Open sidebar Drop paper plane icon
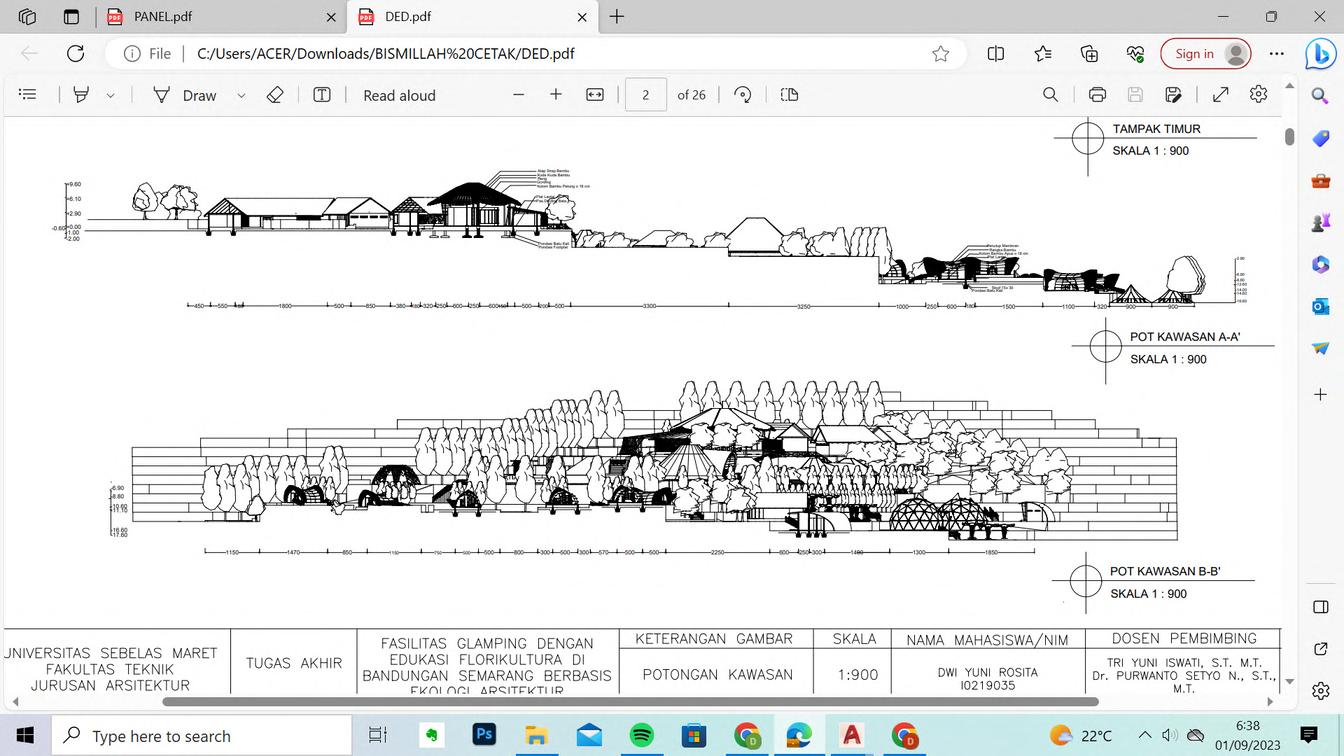This screenshot has width=1344, height=756. coord(1320,348)
